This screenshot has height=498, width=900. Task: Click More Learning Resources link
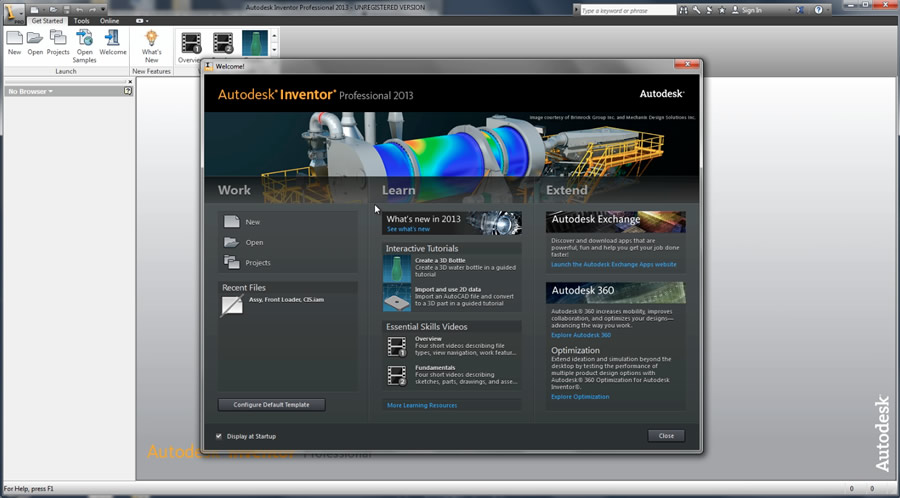pos(422,405)
